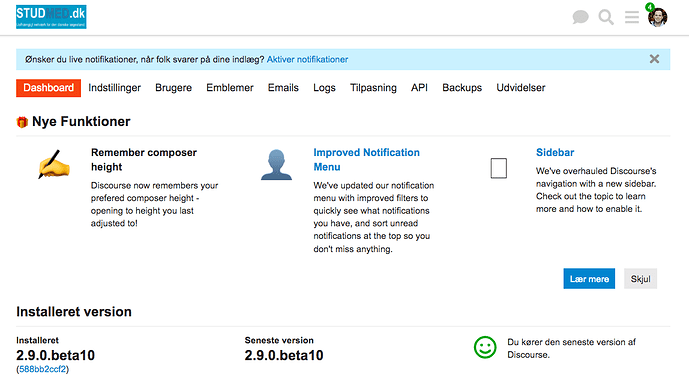689x392 pixels.
Task: Open the Brugere tab
Action: [174, 88]
